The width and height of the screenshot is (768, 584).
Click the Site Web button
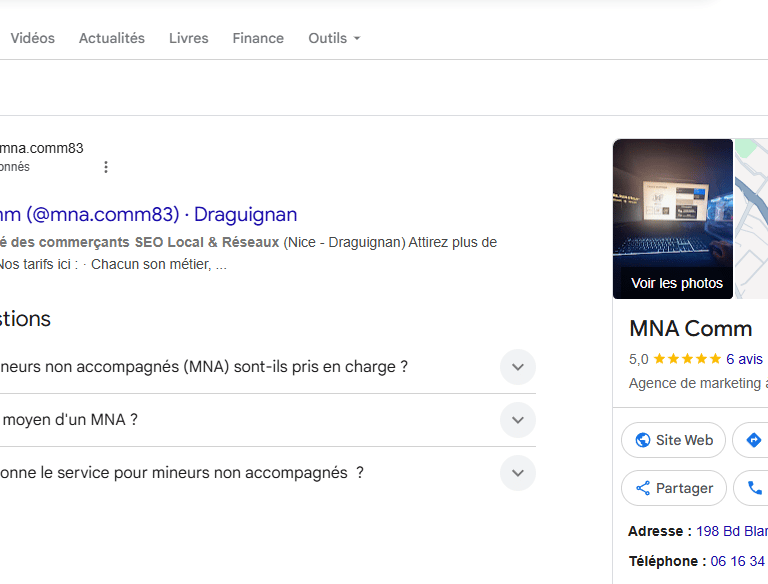tap(673, 440)
